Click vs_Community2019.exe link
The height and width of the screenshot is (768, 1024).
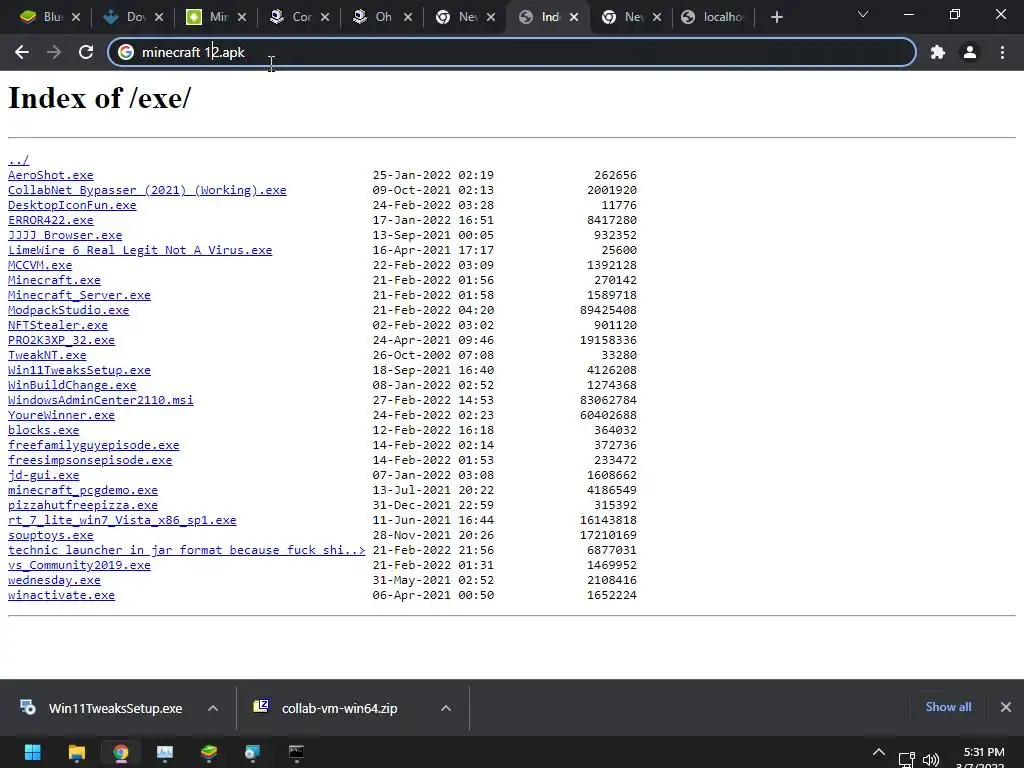[x=79, y=566]
